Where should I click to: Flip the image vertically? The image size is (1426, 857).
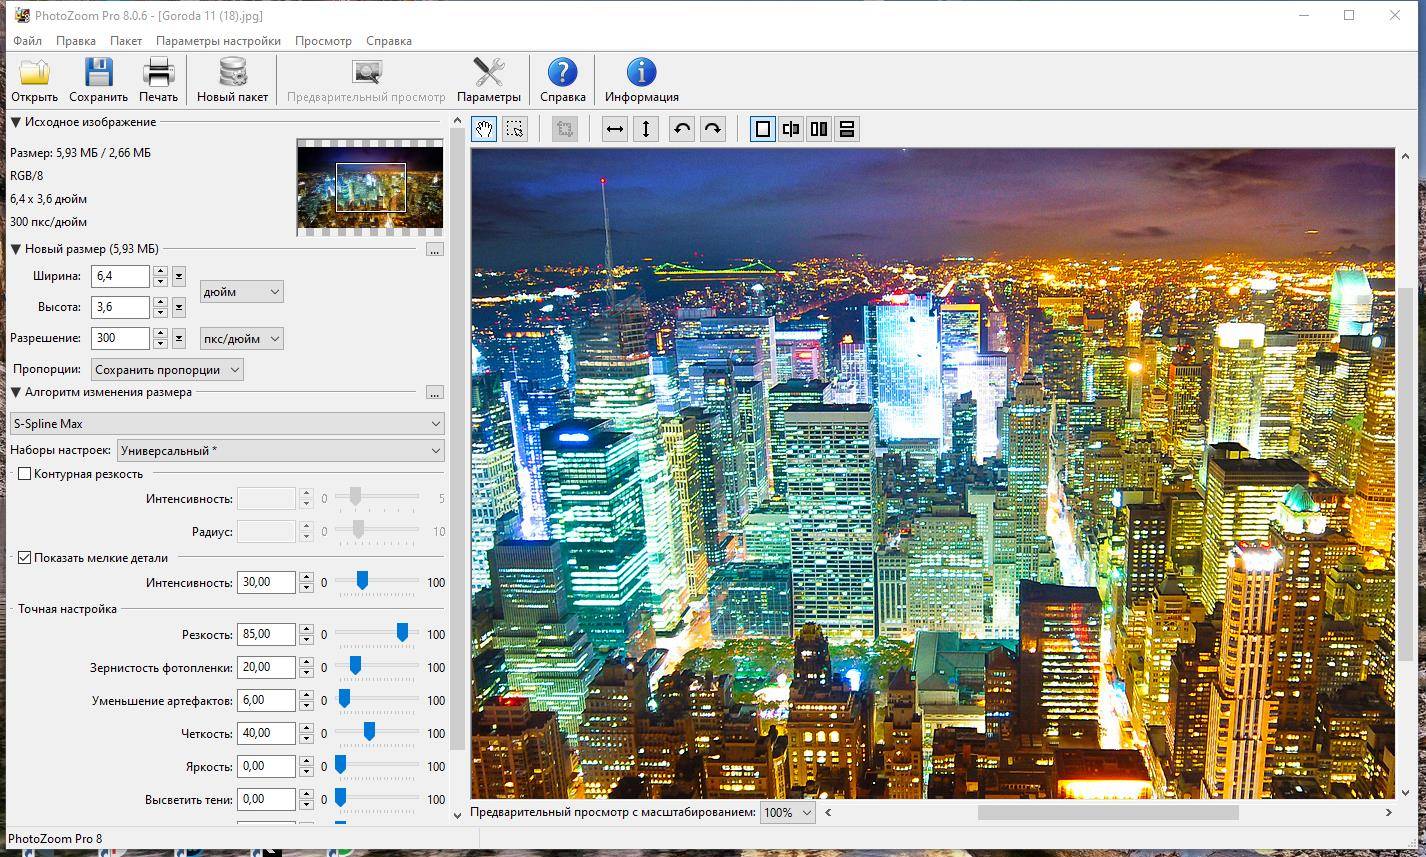646,129
